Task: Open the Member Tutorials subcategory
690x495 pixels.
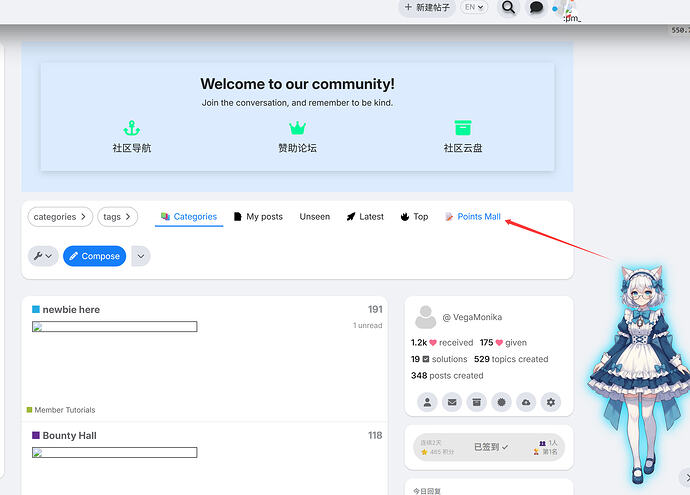Action: (x=65, y=410)
